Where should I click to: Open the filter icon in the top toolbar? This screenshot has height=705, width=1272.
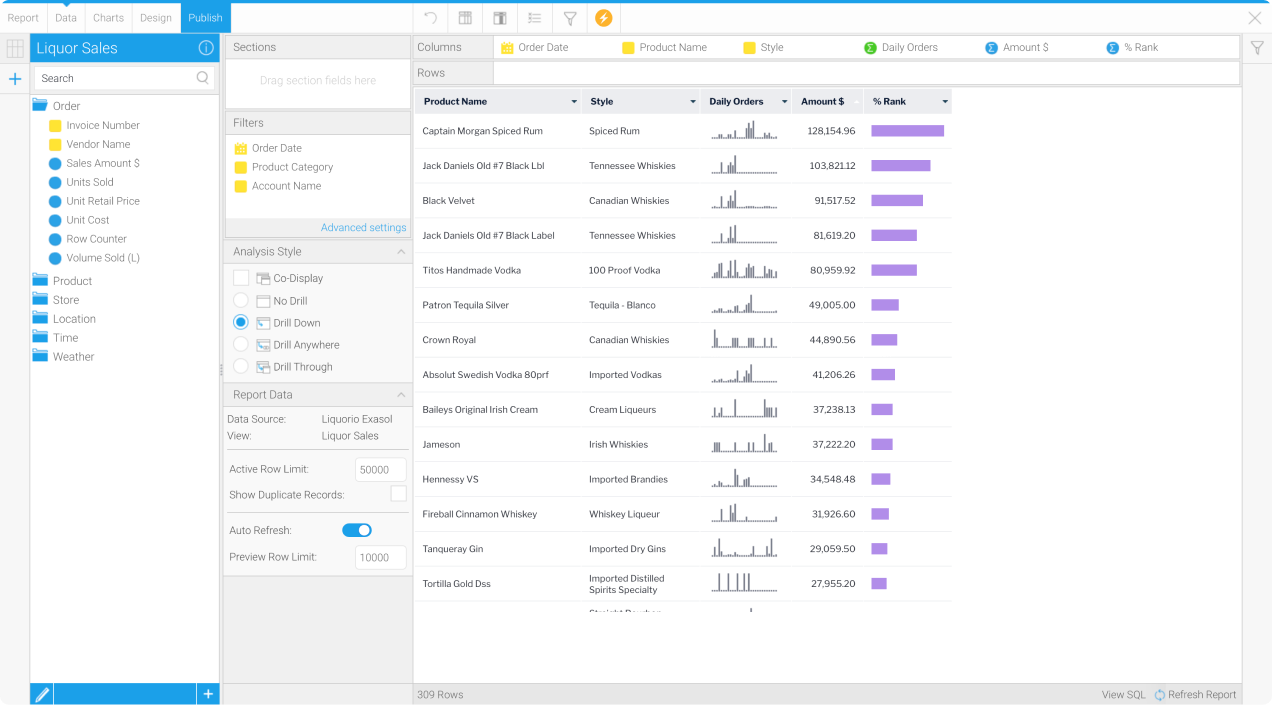click(568, 17)
